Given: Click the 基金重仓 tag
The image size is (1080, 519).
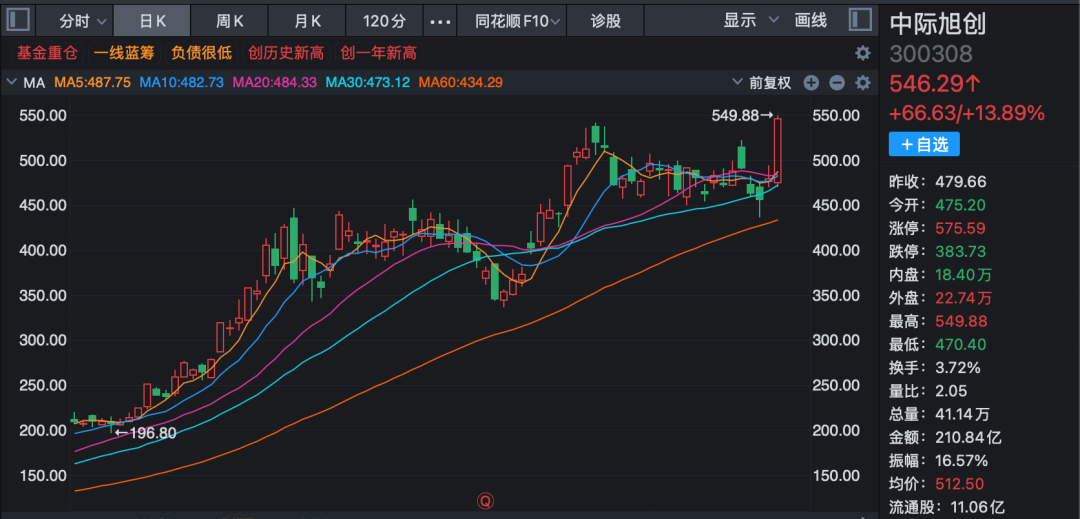Looking at the screenshot, I should pyautogui.click(x=46, y=53).
